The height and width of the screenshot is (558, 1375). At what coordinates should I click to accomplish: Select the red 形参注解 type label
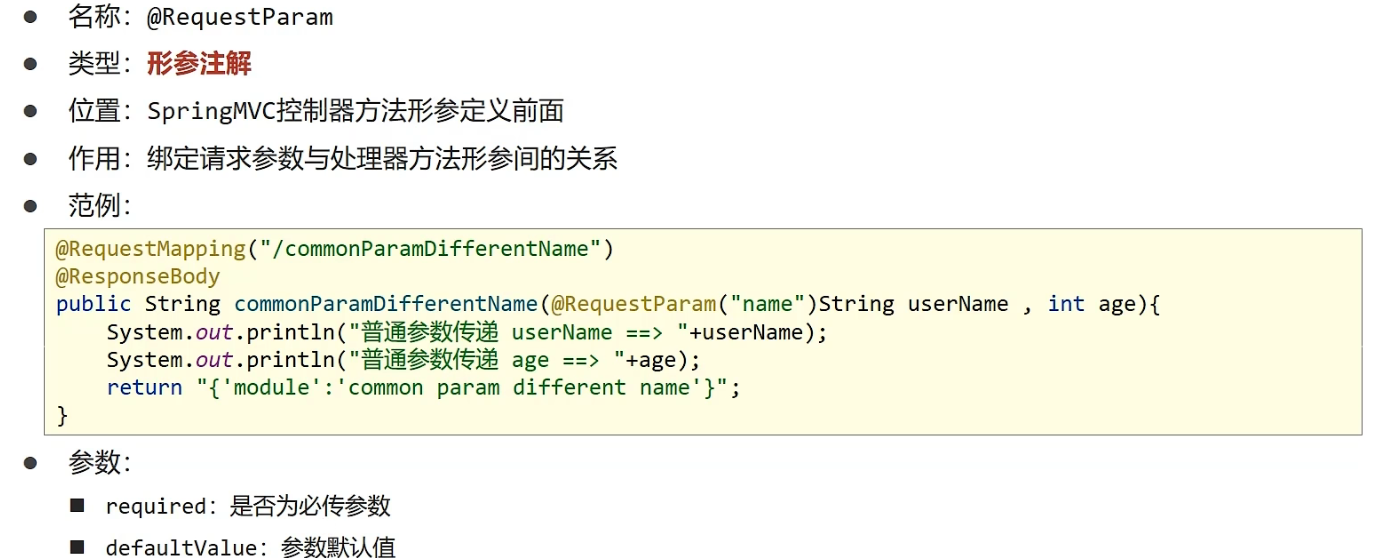(x=199, y=64)
